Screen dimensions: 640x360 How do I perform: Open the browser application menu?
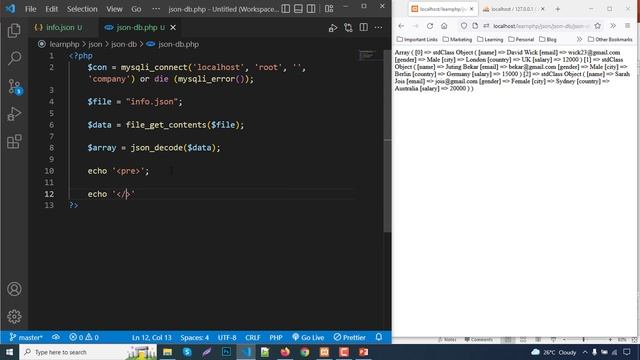pyautogui.click(x=628, y=26)
